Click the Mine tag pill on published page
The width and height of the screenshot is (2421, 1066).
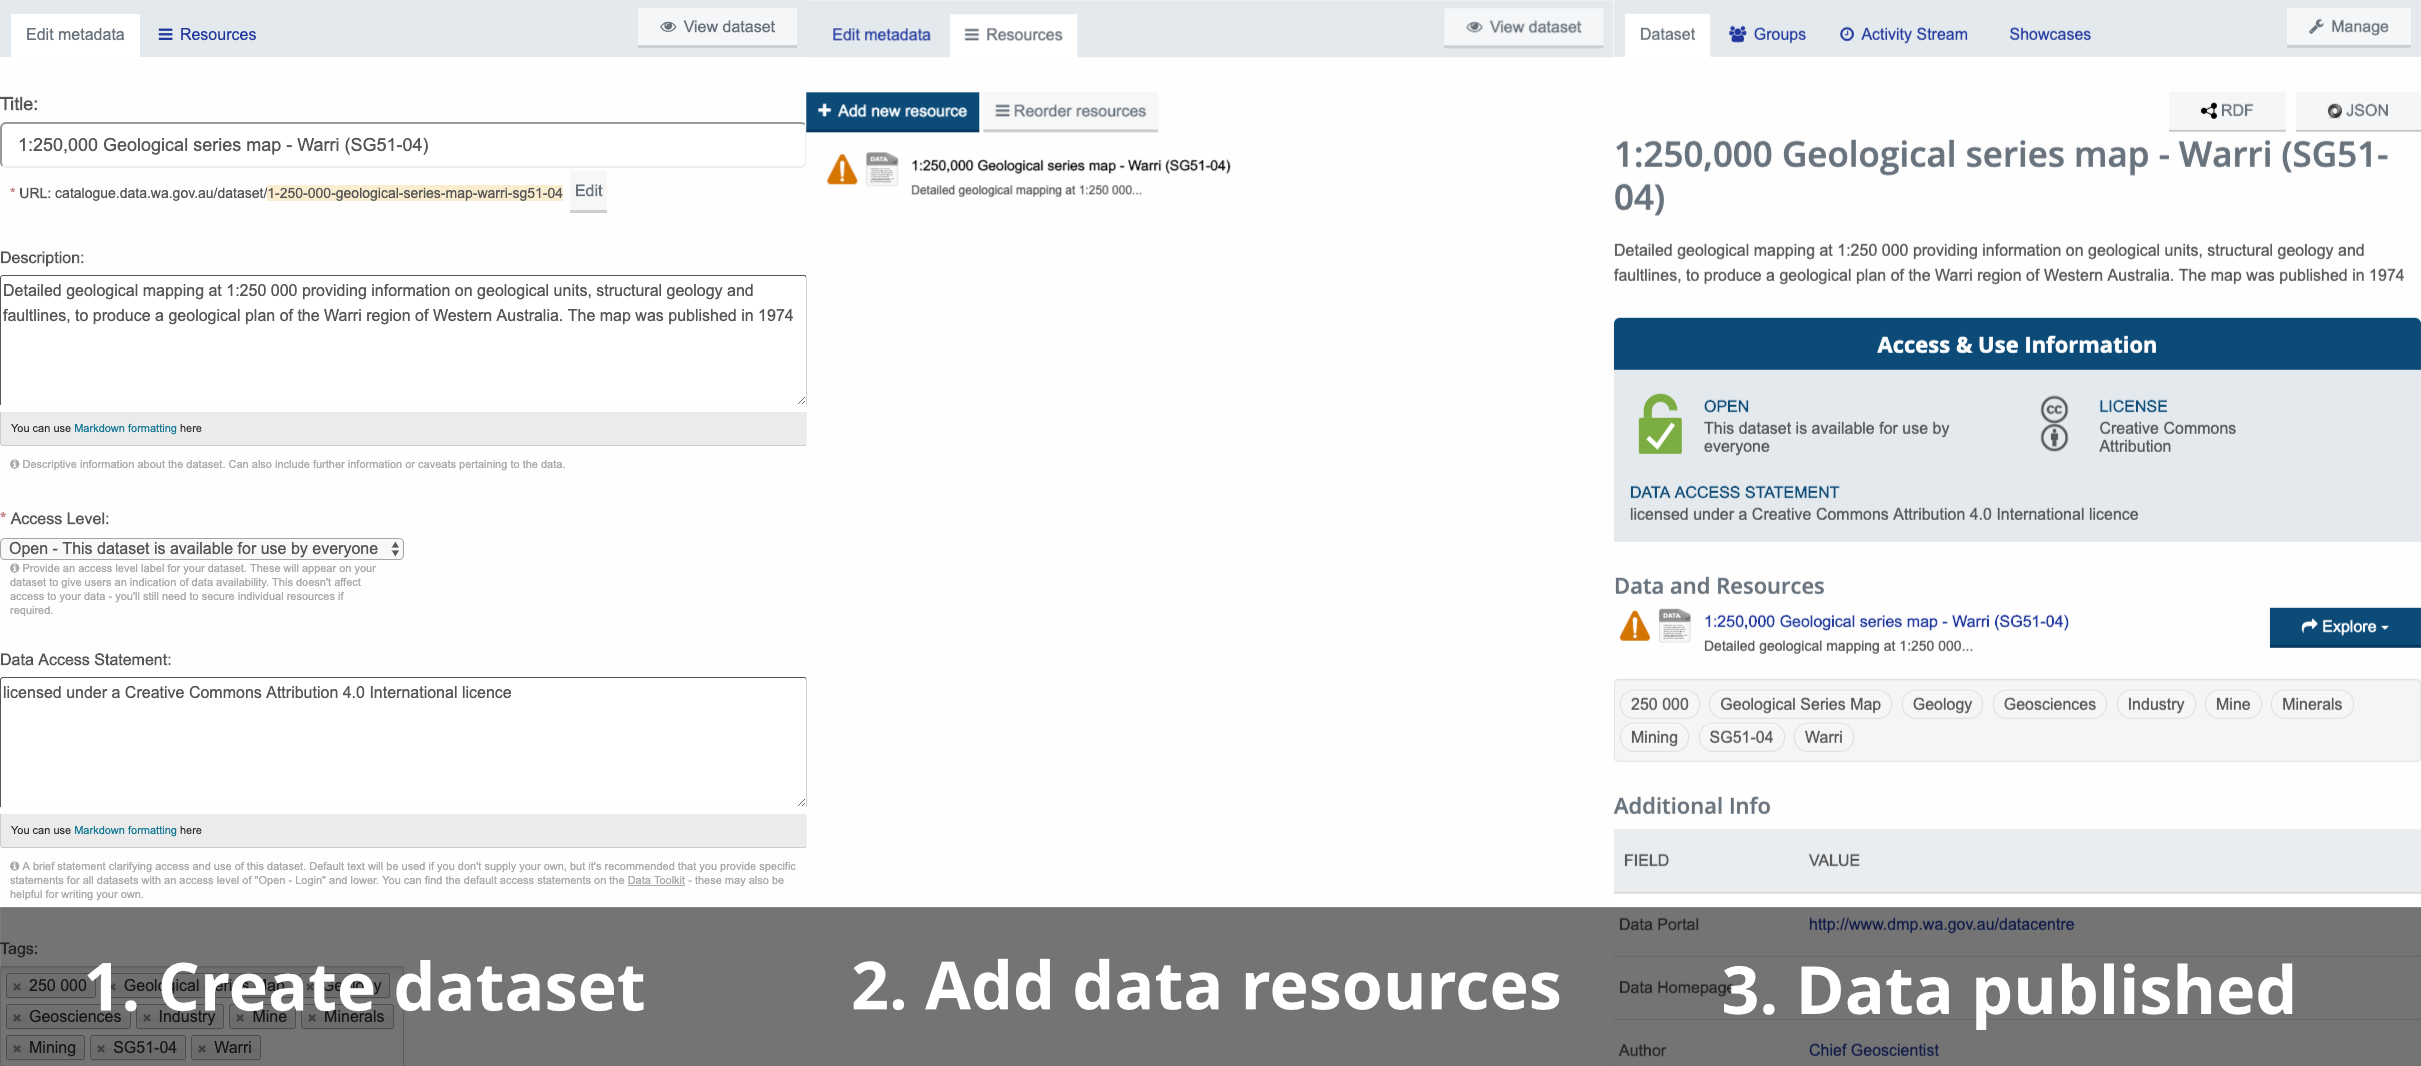(2232, 704)
